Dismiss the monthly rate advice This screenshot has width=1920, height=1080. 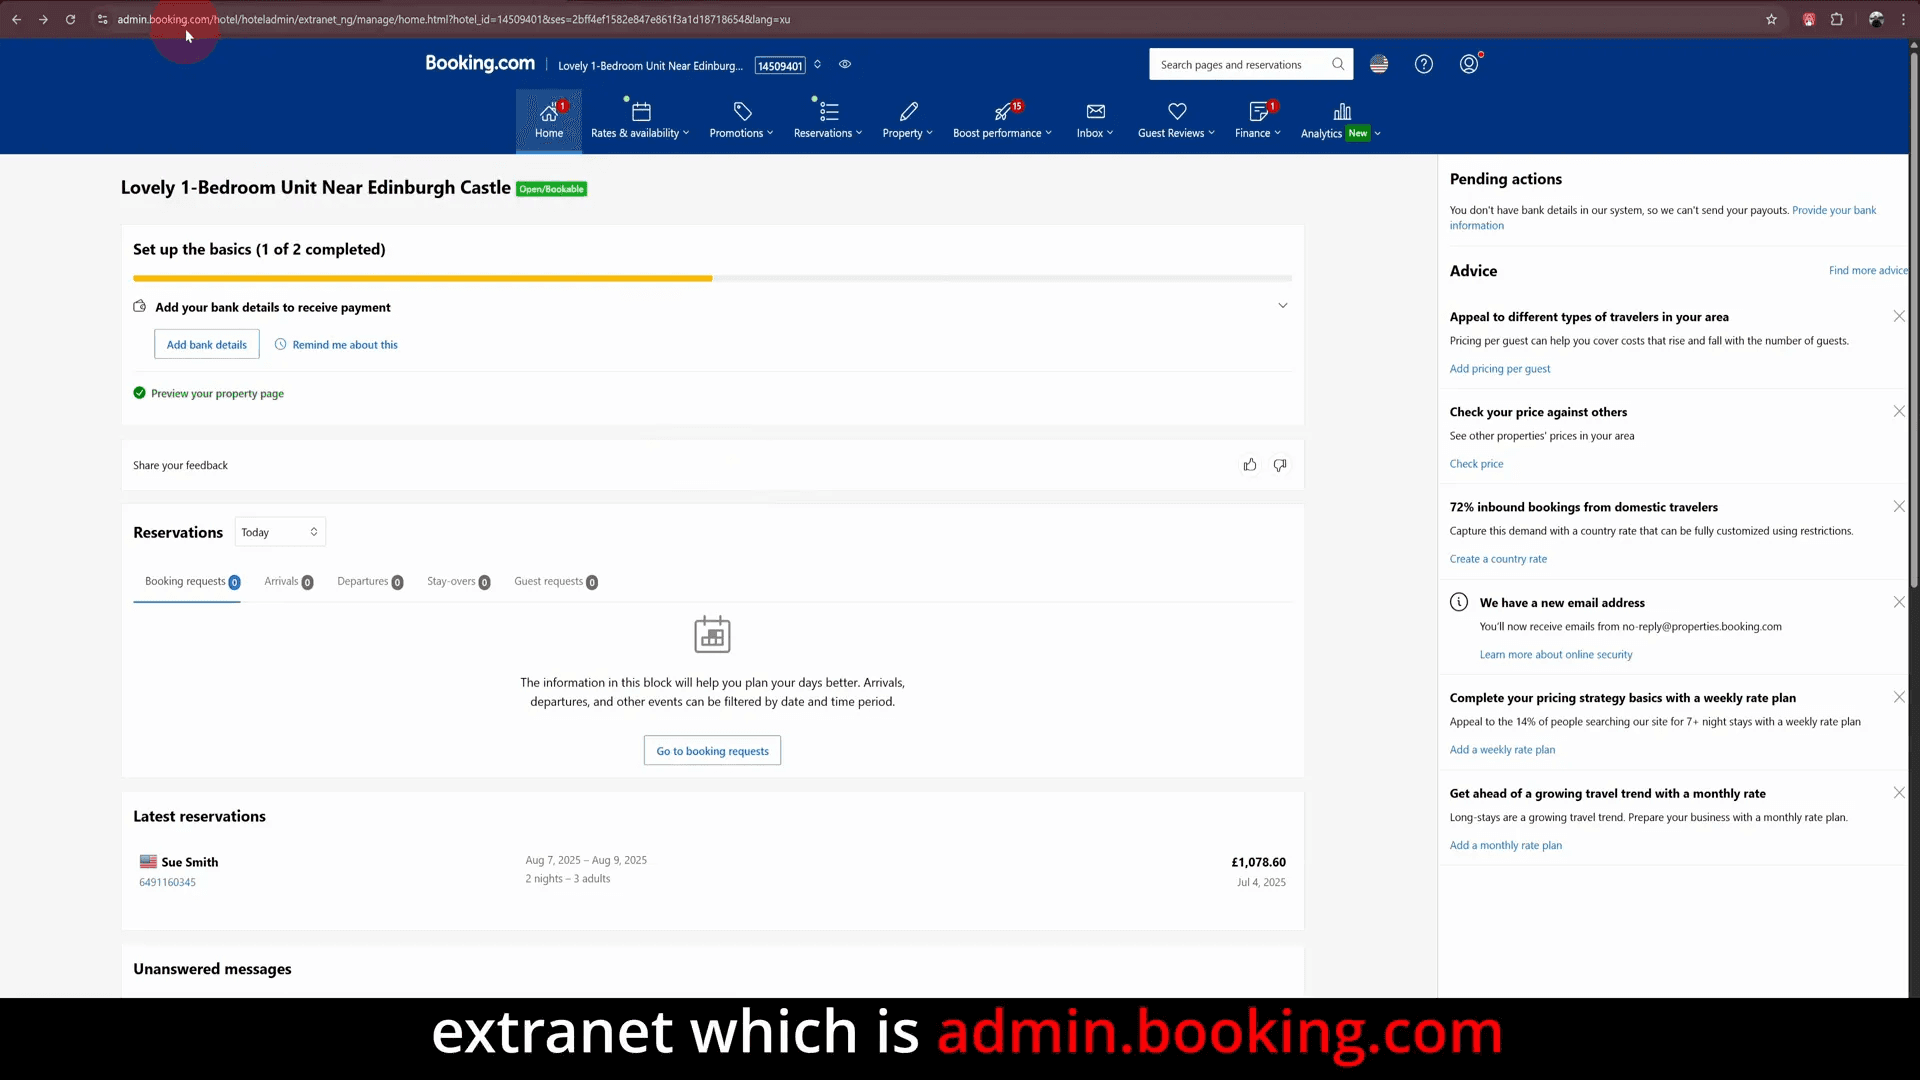click(x=1899, y=792)
